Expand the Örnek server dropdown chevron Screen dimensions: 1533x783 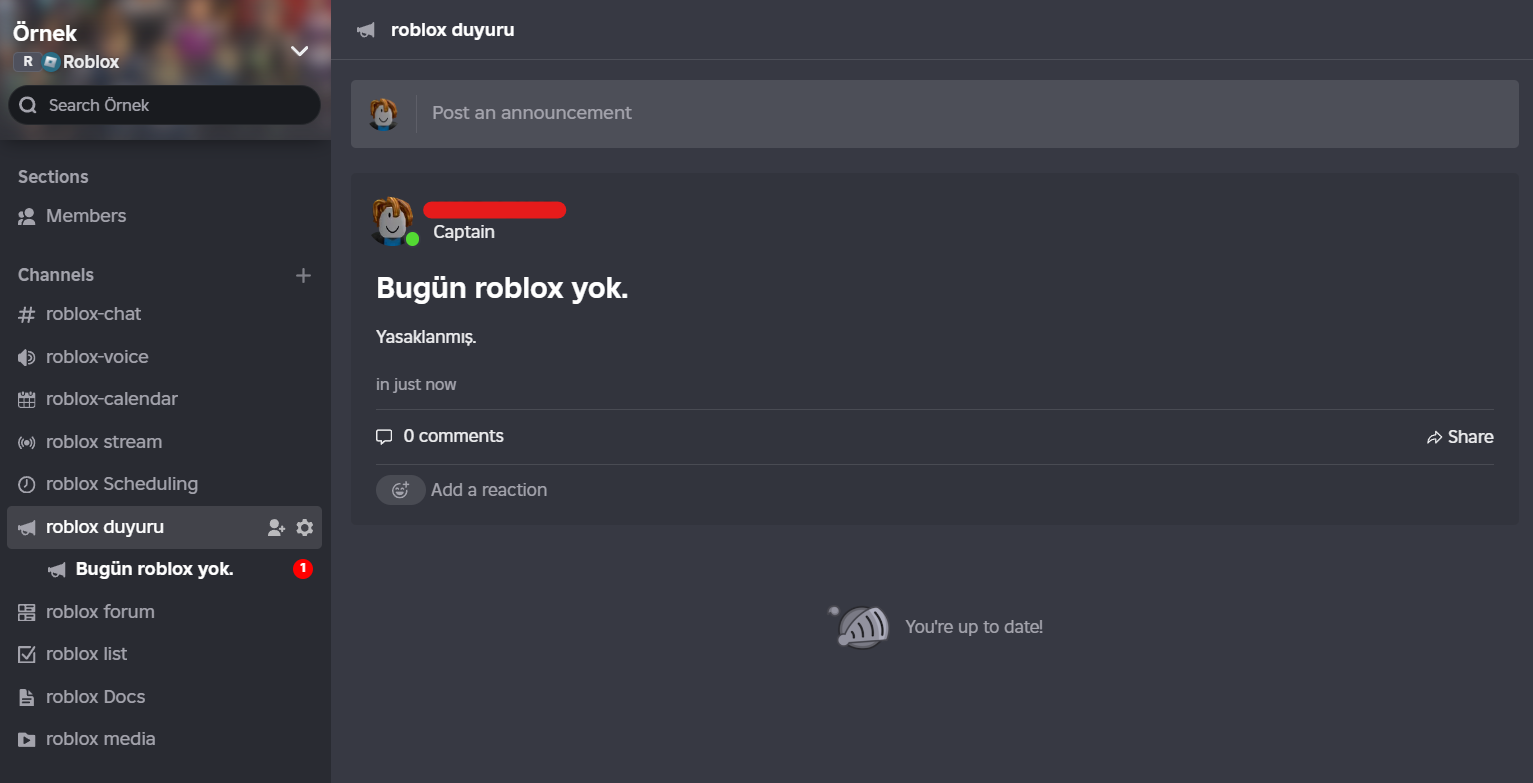(x=299, y=51)
